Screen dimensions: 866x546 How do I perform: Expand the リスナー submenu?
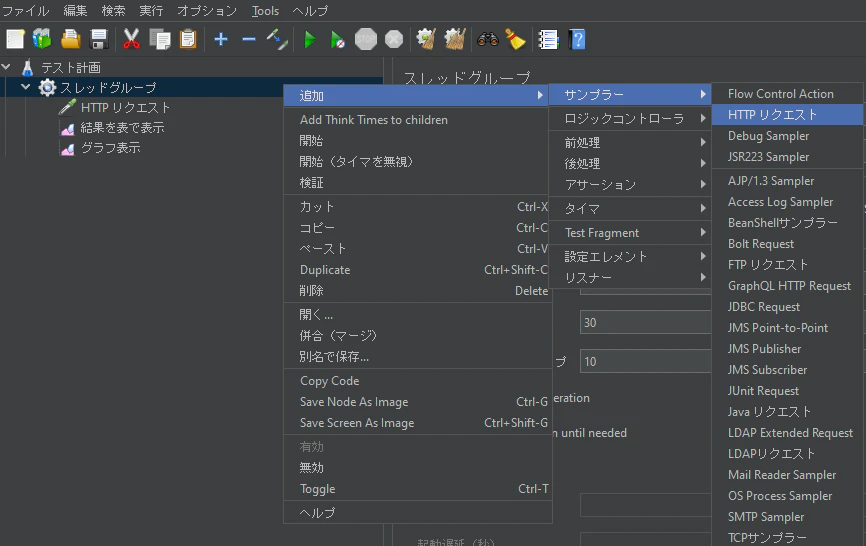click(x=630, y=278)
